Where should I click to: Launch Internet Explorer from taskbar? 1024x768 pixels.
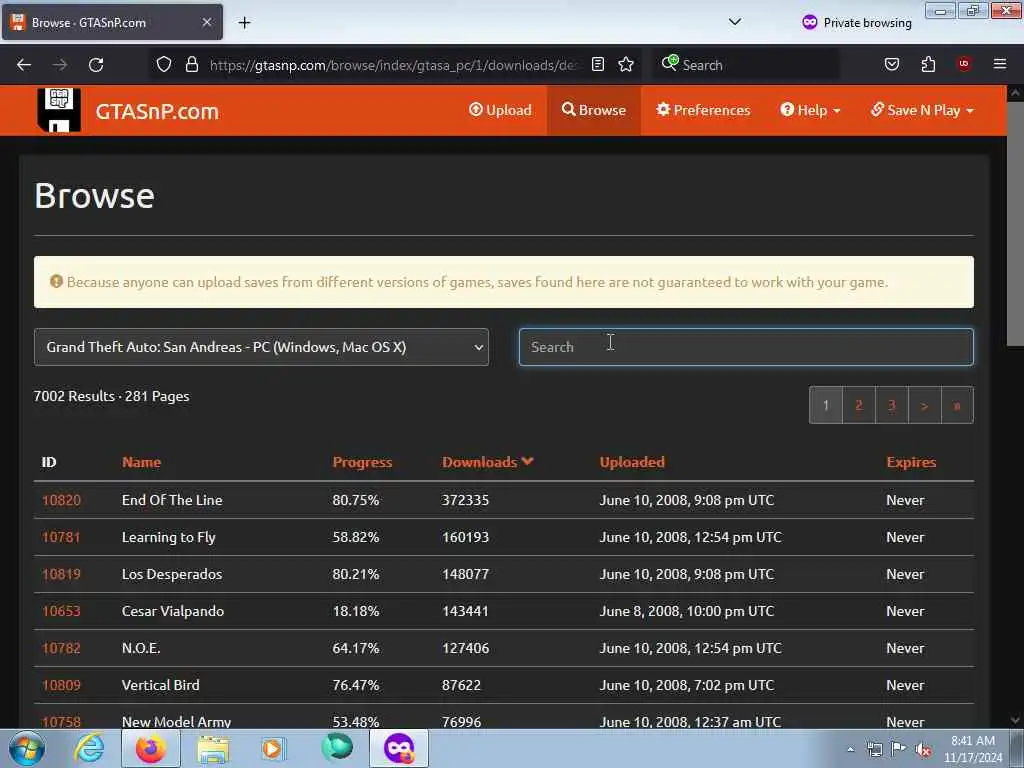tap(89, 748)
